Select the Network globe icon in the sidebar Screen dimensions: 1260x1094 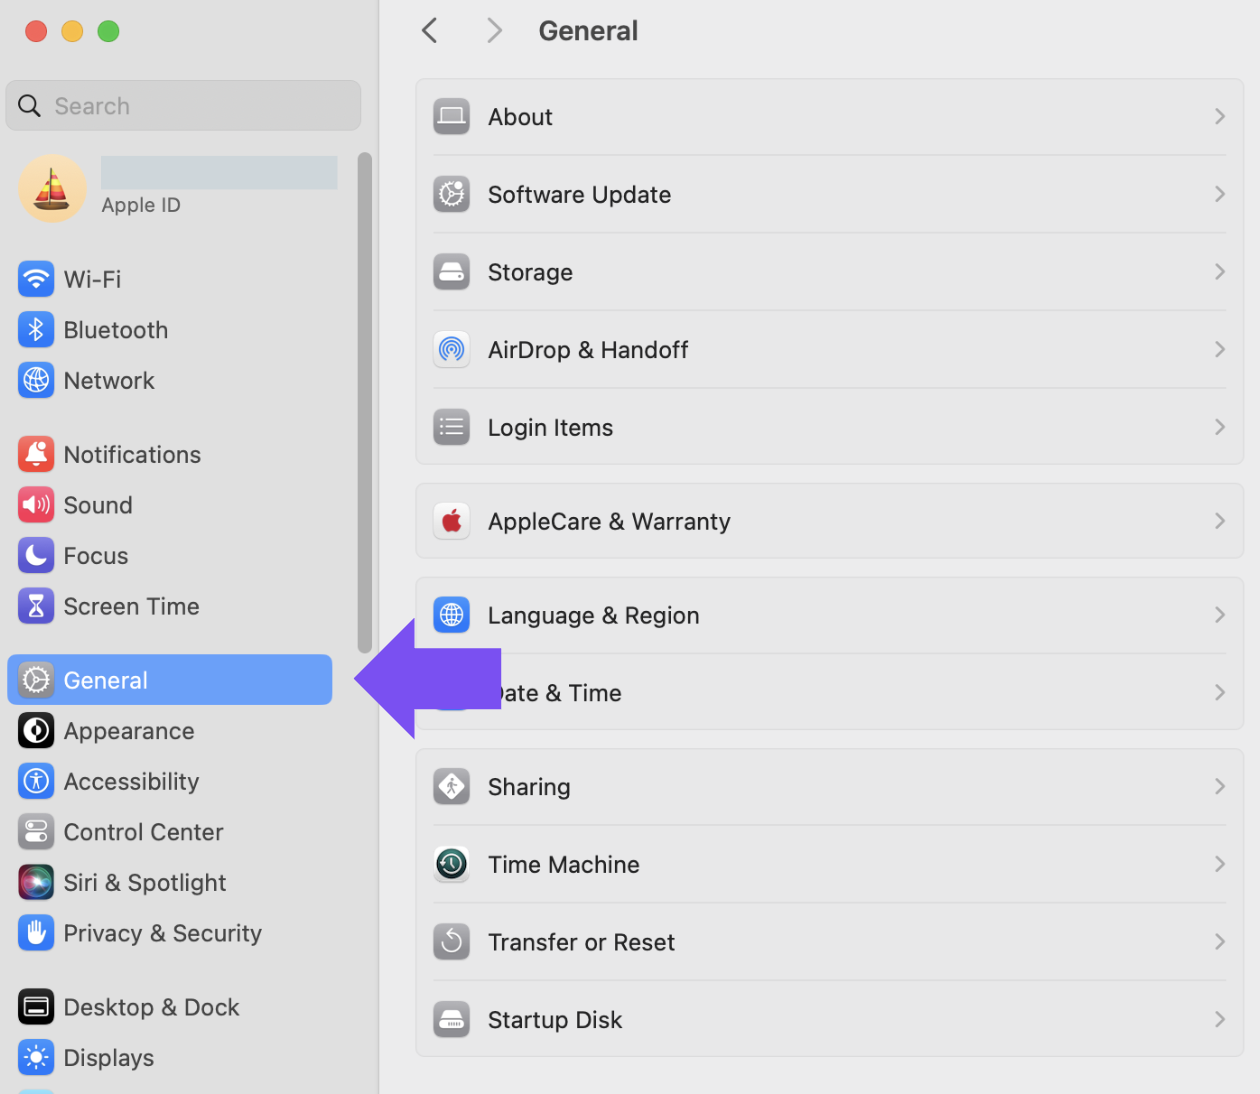pos(36,381)
